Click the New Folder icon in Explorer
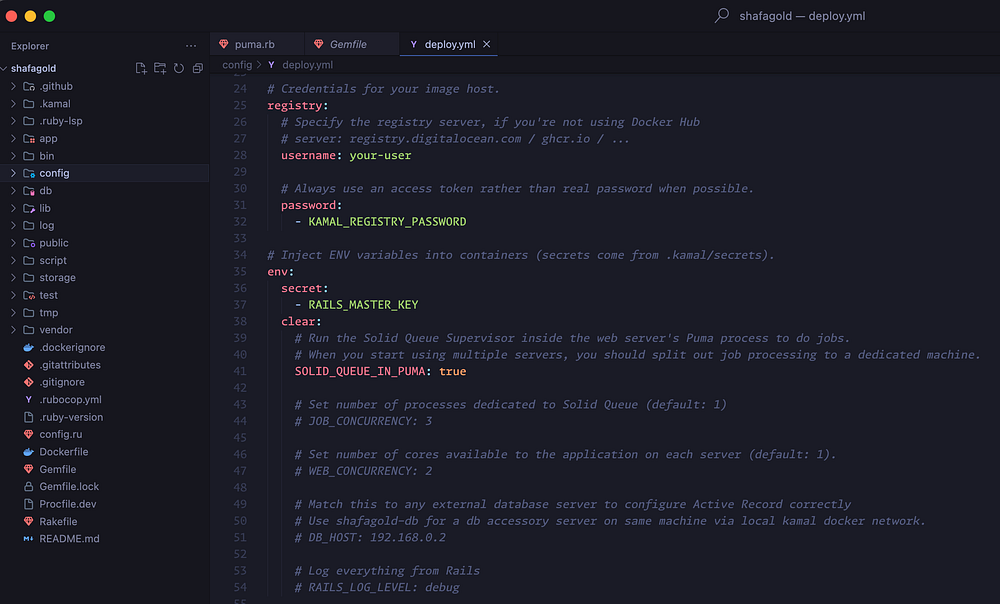Screen dimensions: 1000x604 160,68
